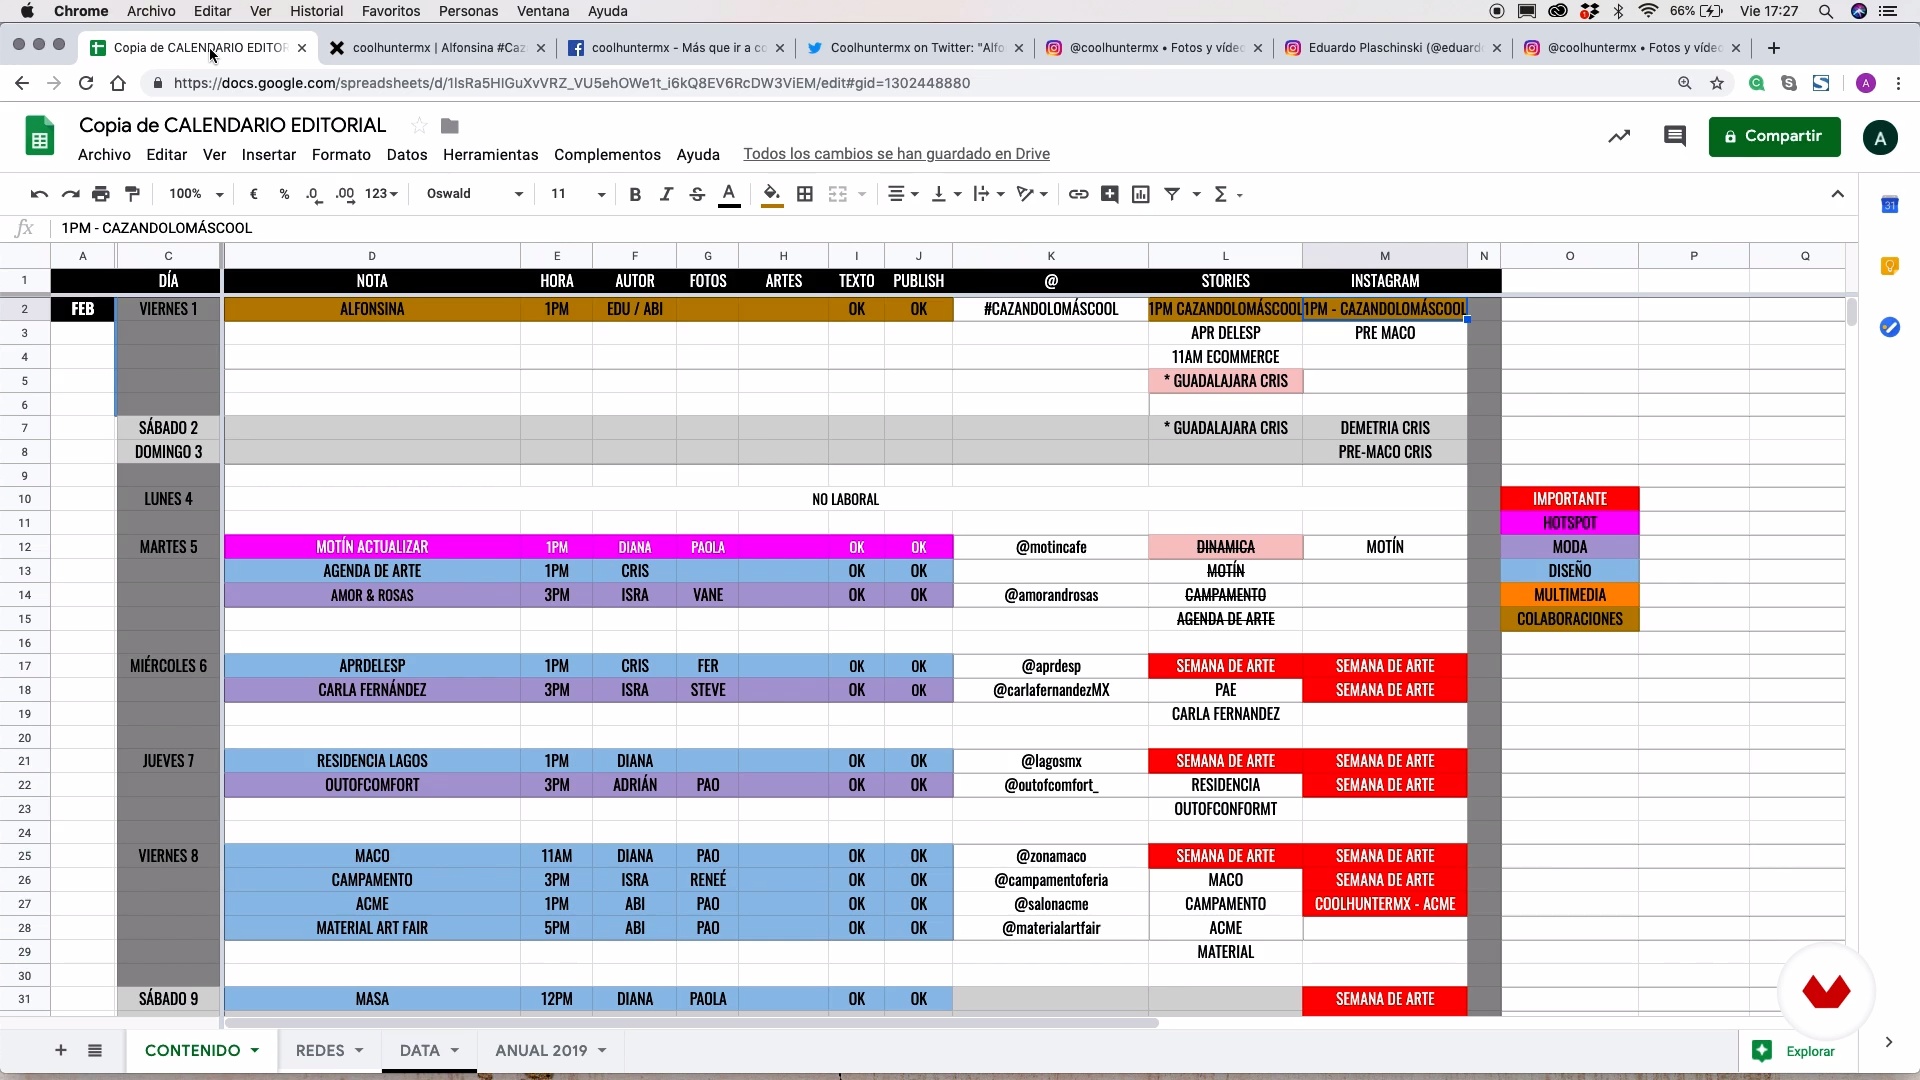1920x1080 pixels.
Task: Open the Google Sheets home logo
Action: 40,136
